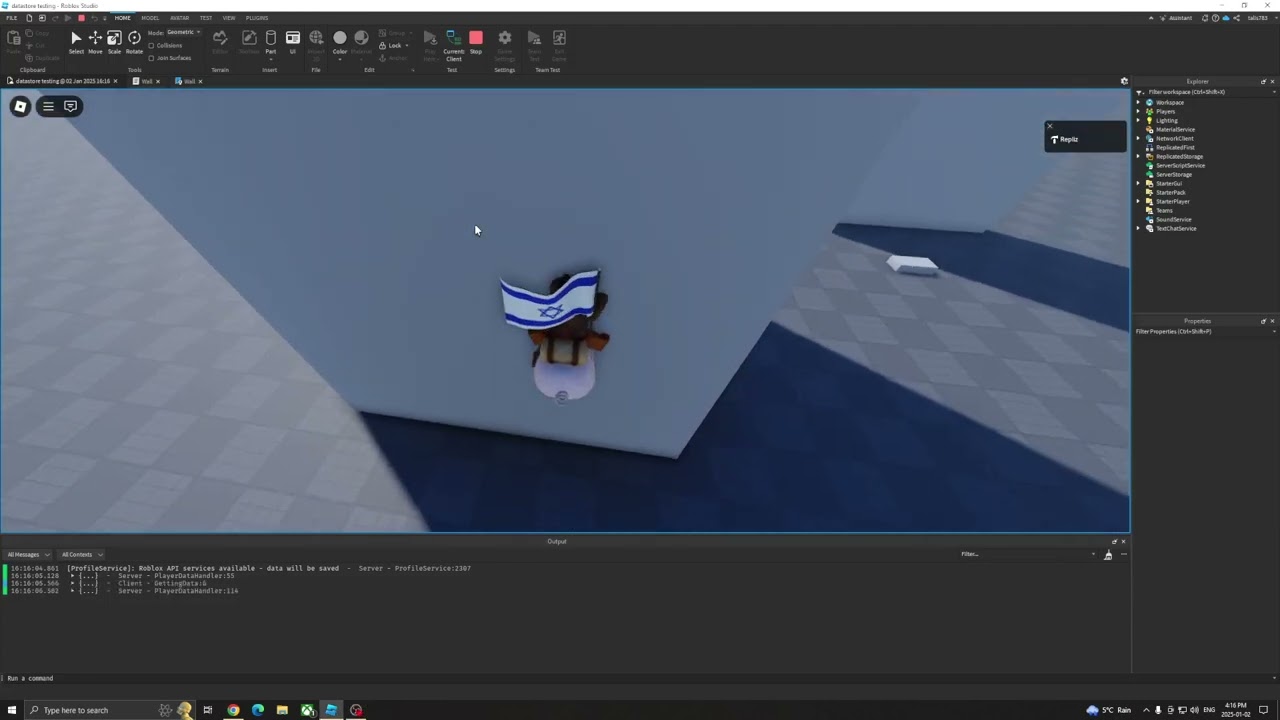Click the ServerStorage icon in Explorer
Image resolution: width=1280 pixels, height=720 pixels.
[x=1149, y=174]
